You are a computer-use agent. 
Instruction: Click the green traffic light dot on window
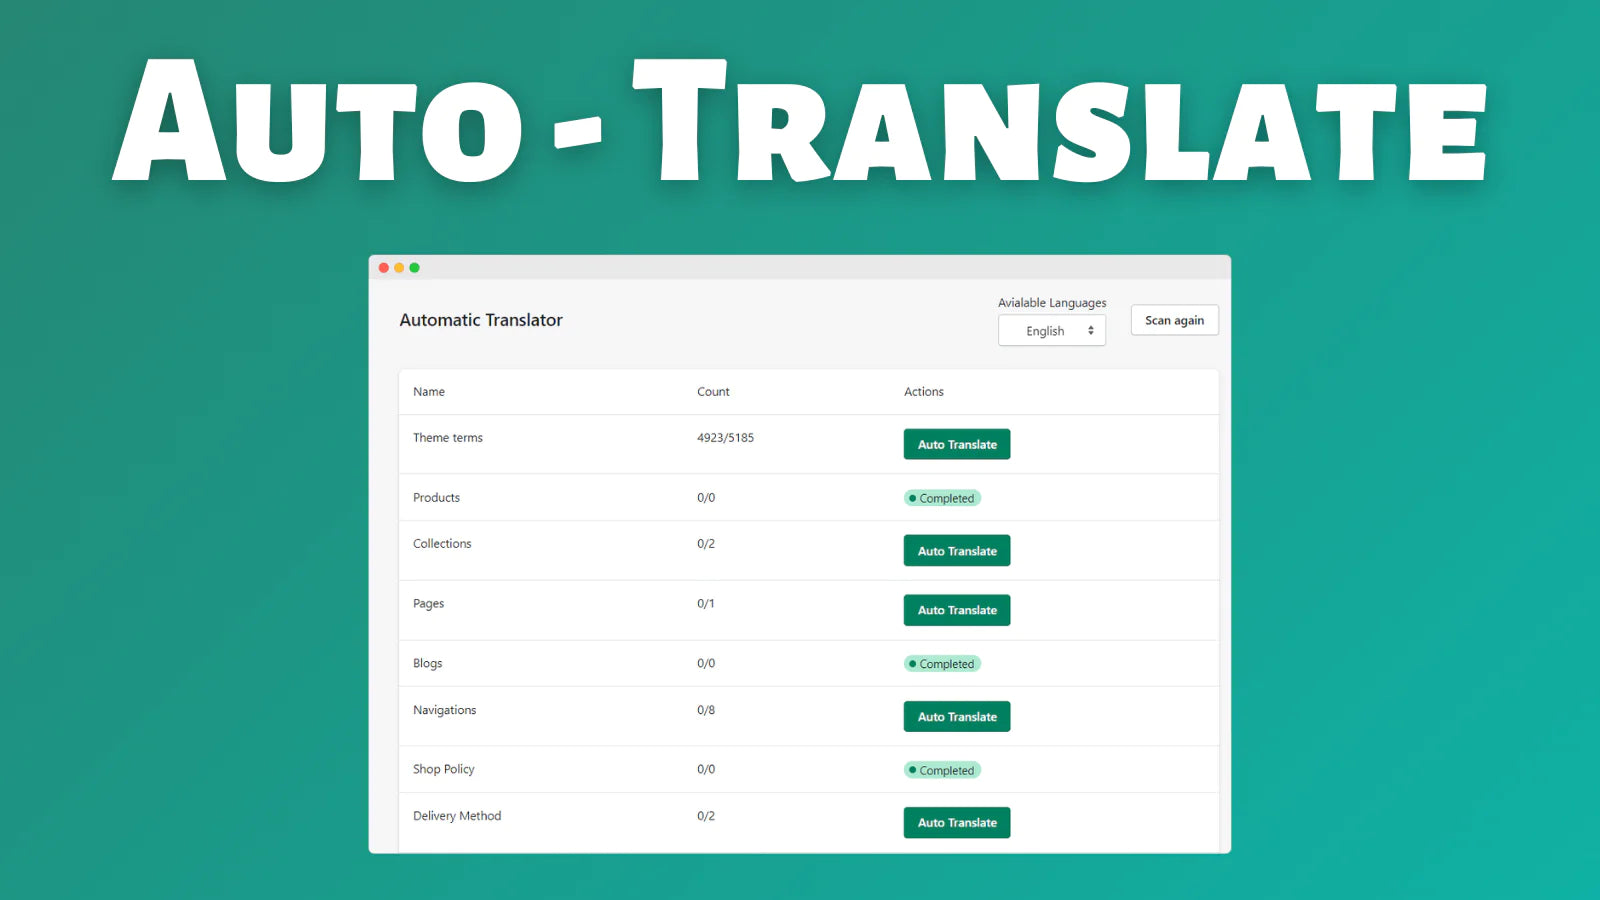coord(414,268)
